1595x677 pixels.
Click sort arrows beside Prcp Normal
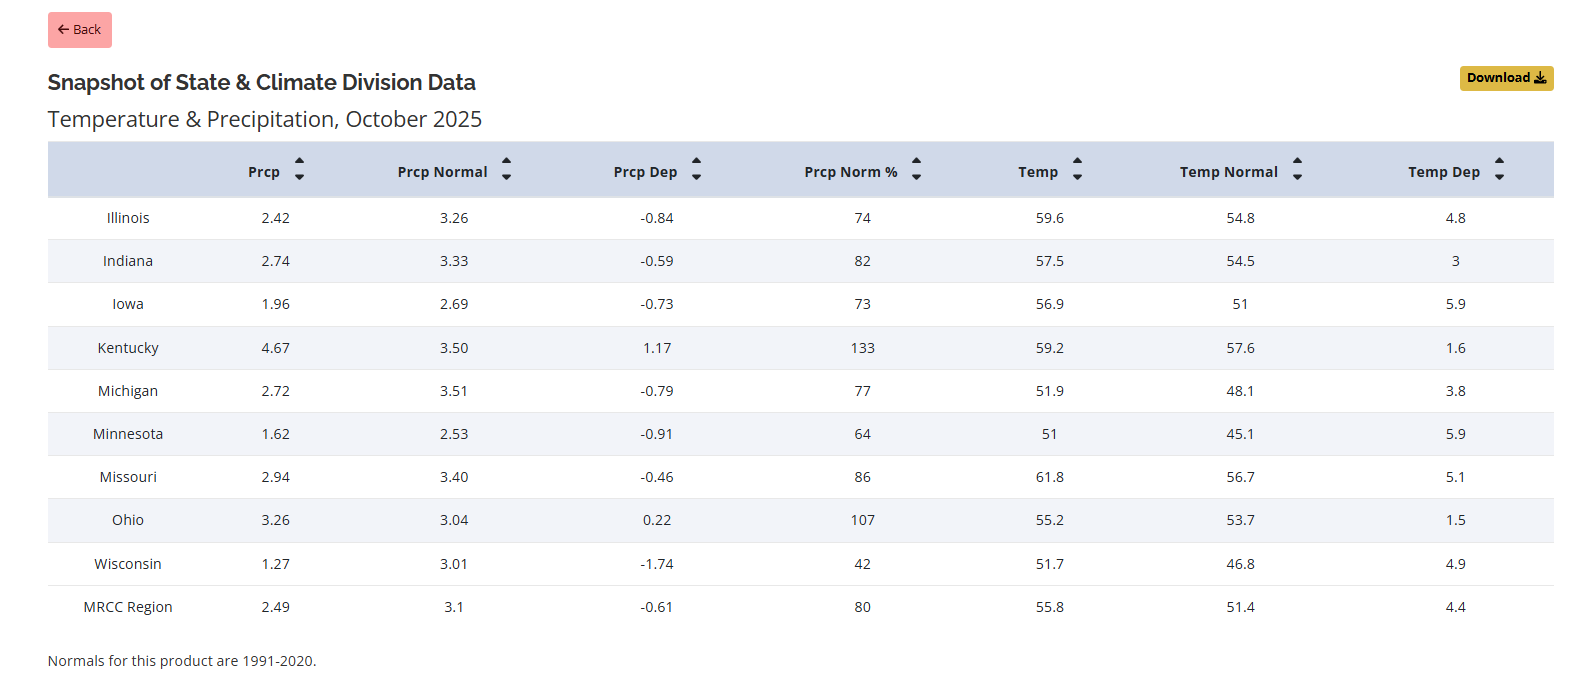tap(506, 169)
